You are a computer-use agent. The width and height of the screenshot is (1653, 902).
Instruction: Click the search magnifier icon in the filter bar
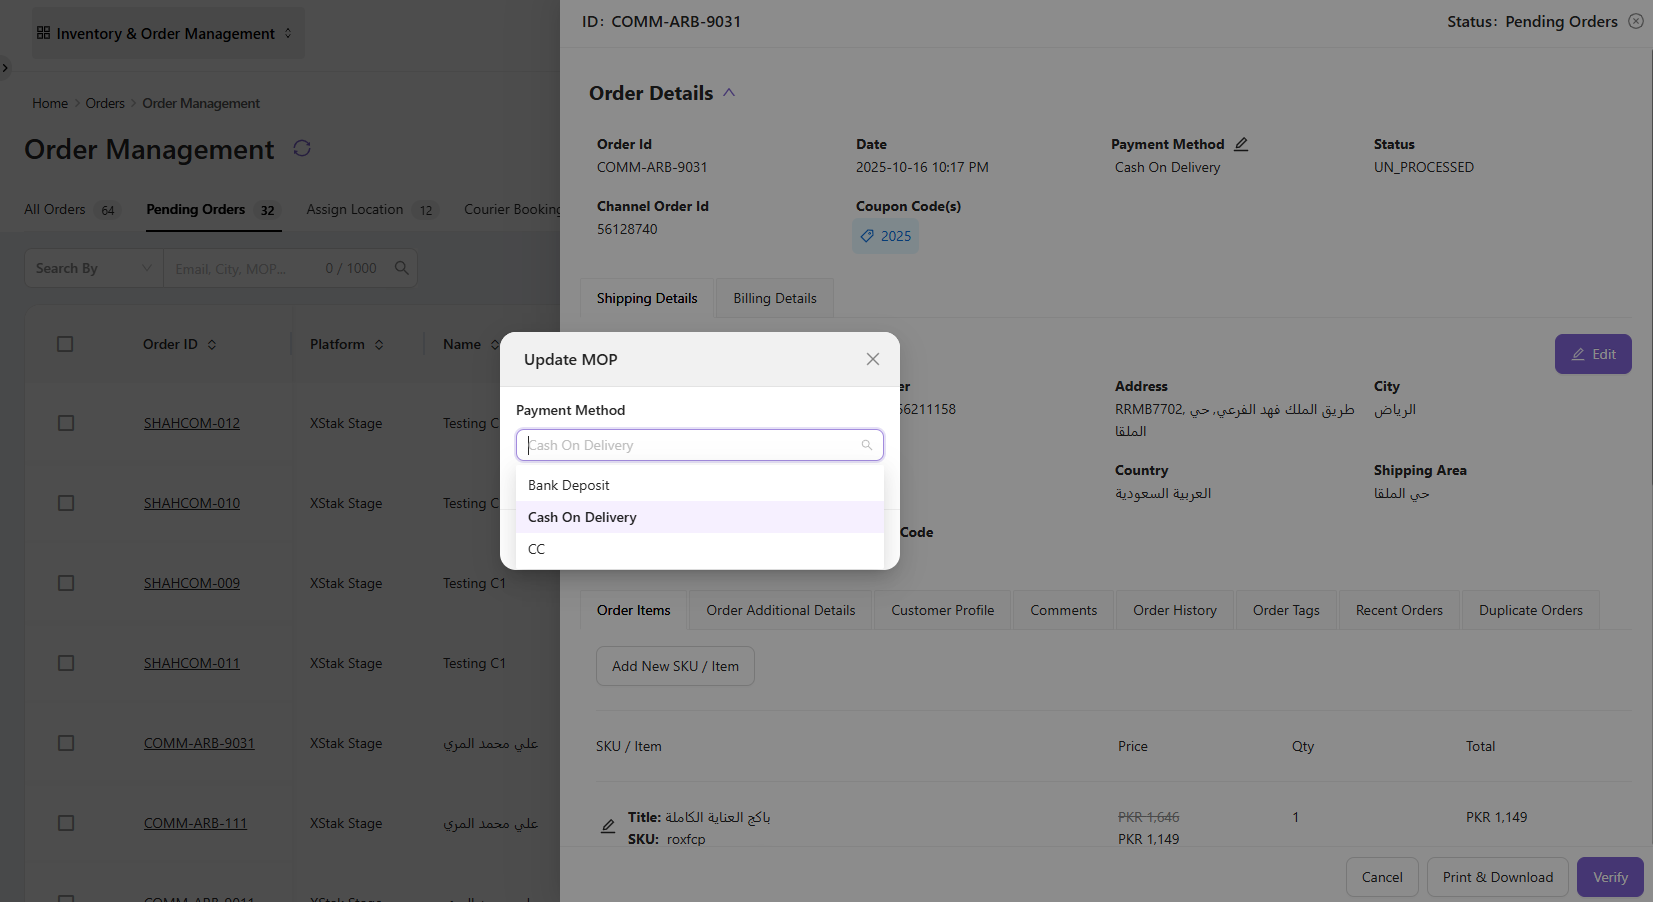(x=402, y=268)
